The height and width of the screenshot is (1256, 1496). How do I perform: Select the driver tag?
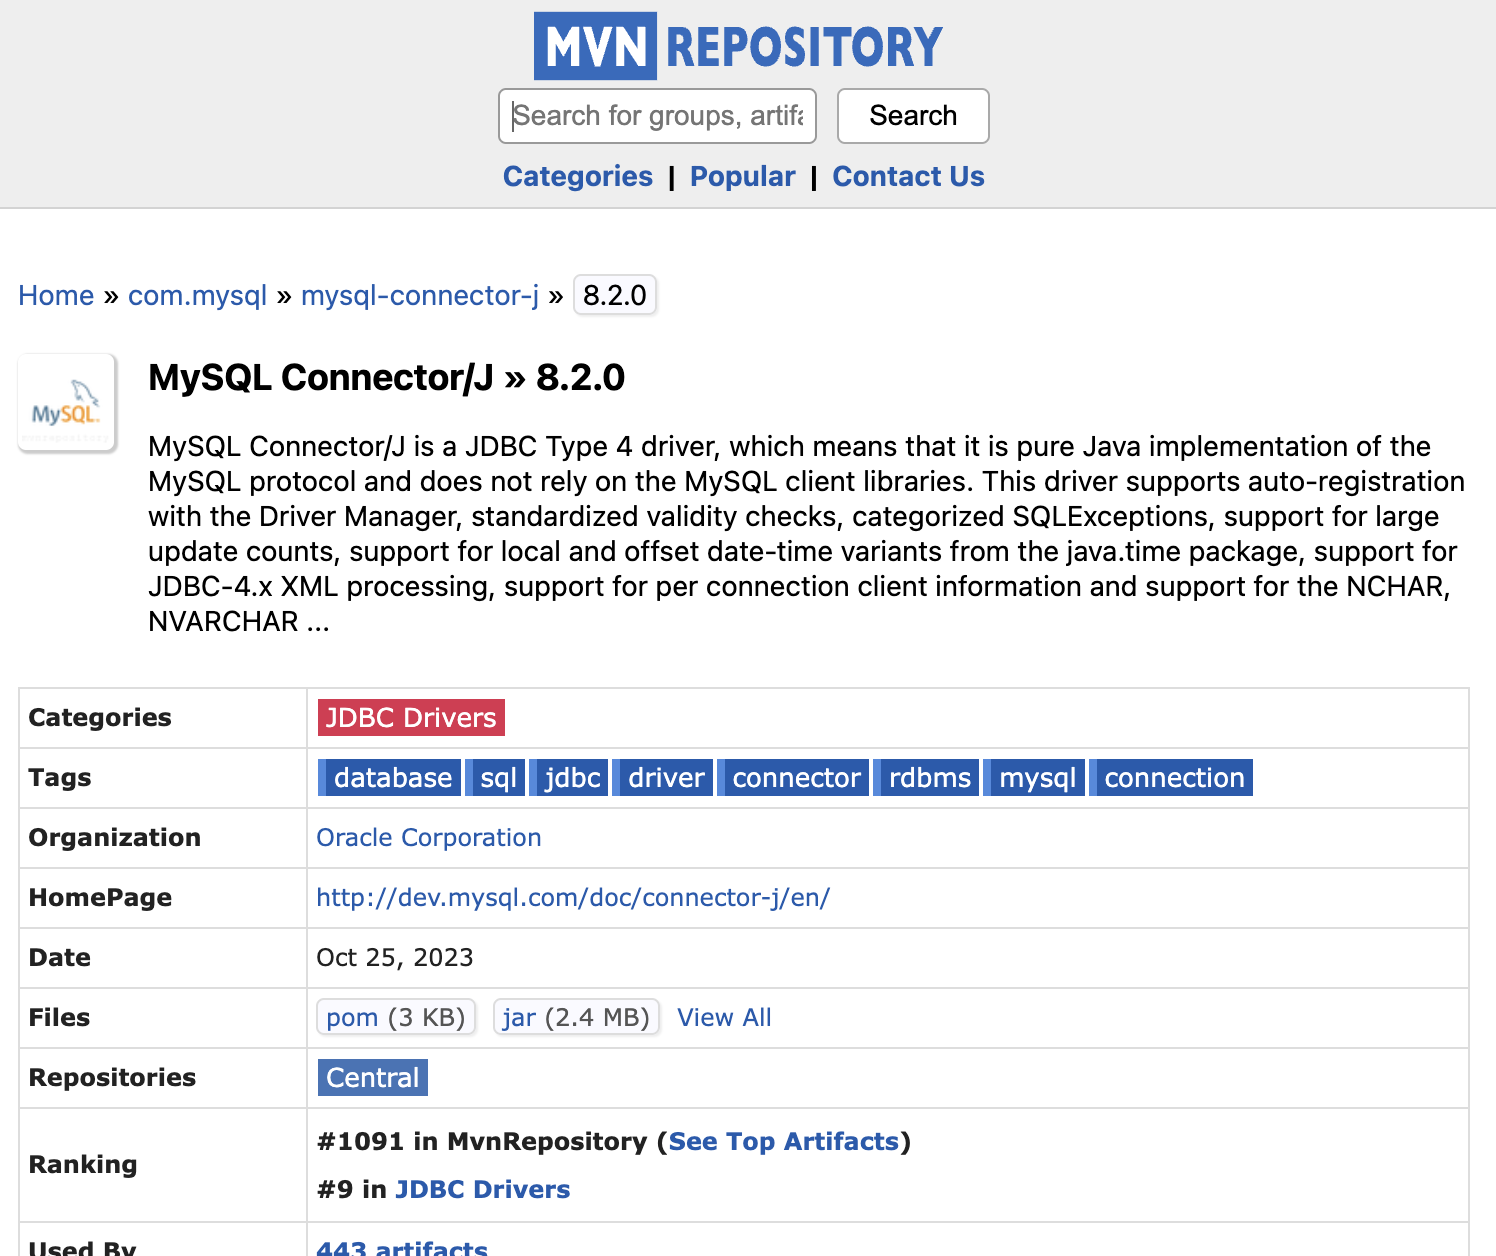(x=663, y=778)
